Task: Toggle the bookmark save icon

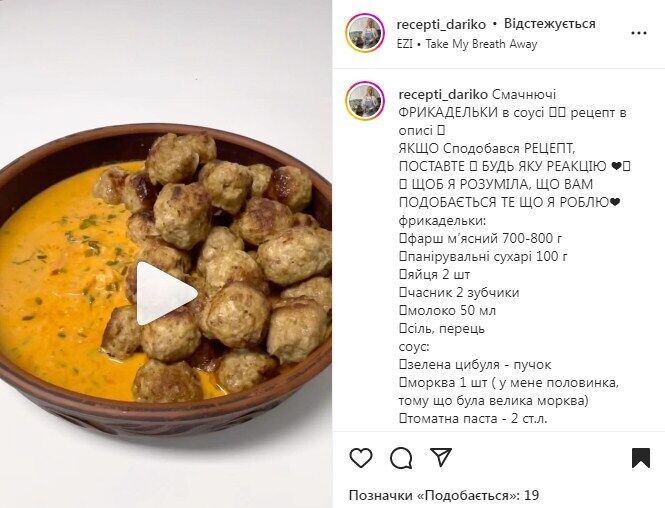Action: tap(641, 458)
